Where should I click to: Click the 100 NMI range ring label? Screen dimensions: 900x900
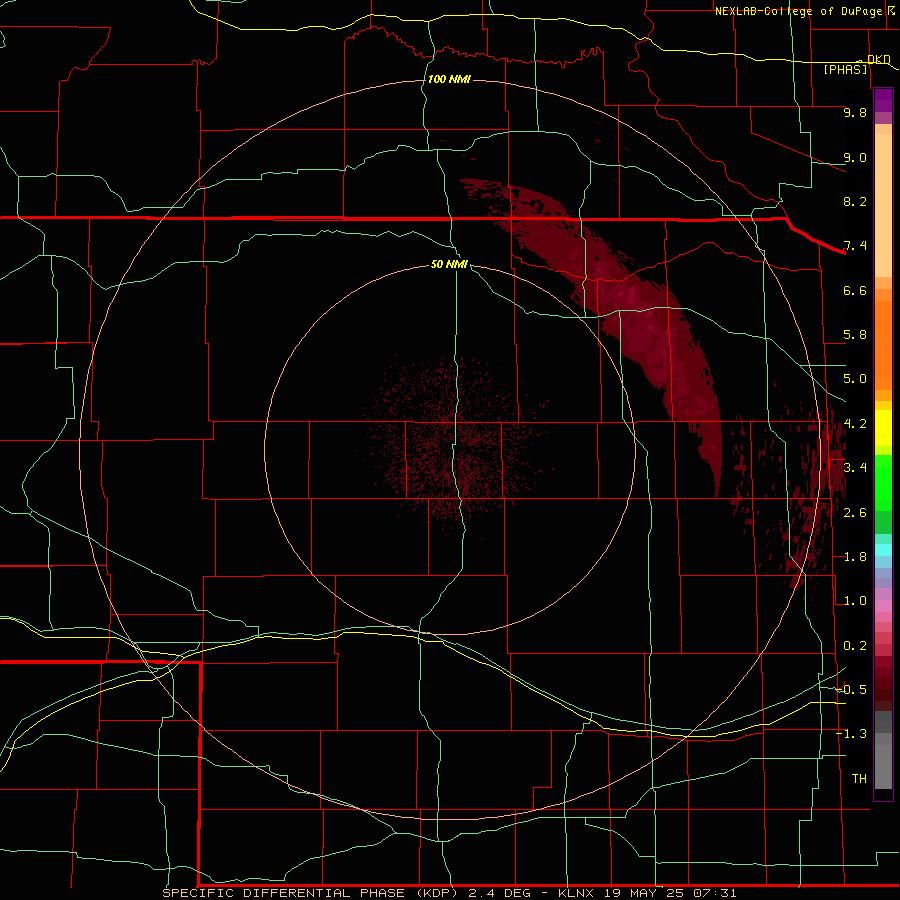point(449,79)
